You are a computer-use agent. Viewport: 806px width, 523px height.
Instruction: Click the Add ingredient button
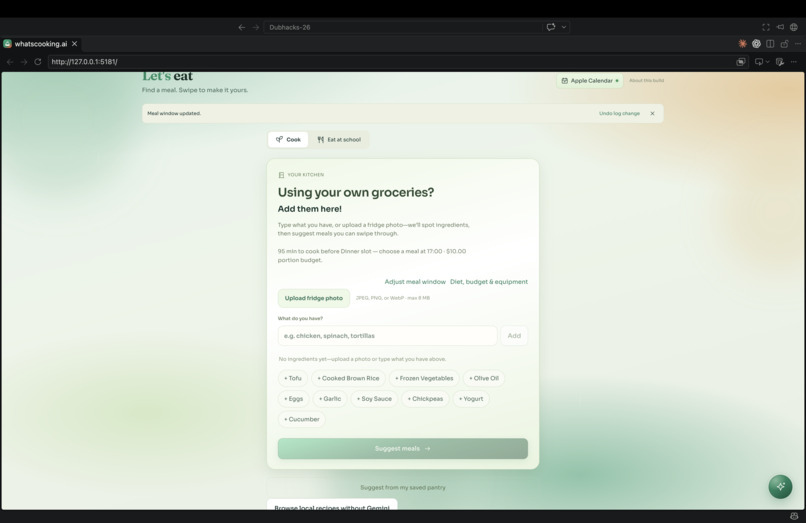point(514,336)
